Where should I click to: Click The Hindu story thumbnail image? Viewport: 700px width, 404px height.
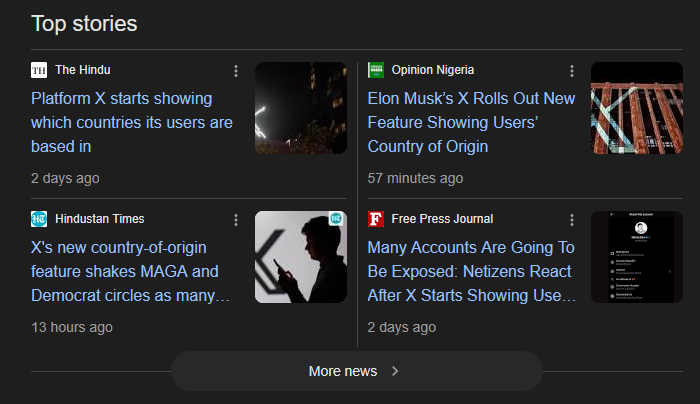point(301,108)
